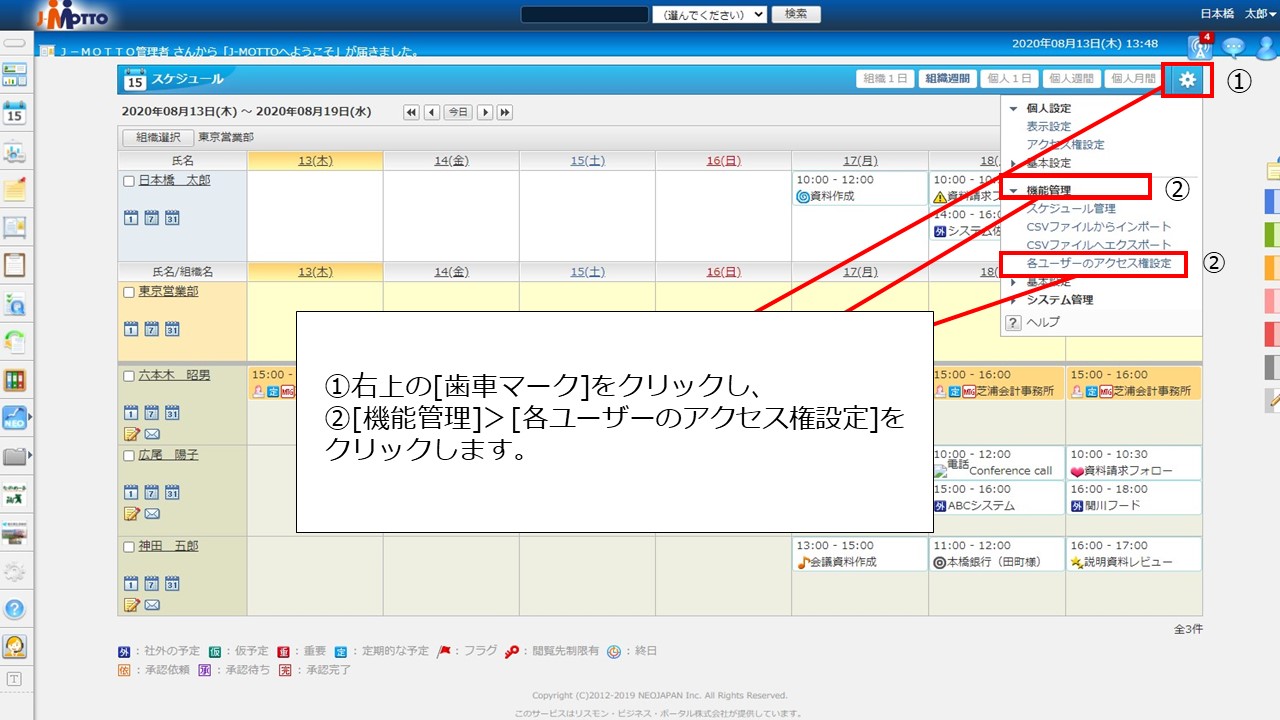1280x720 pixels.
Task: Click the blue question mark help icon in the sidebar
Action: (15, 609)
